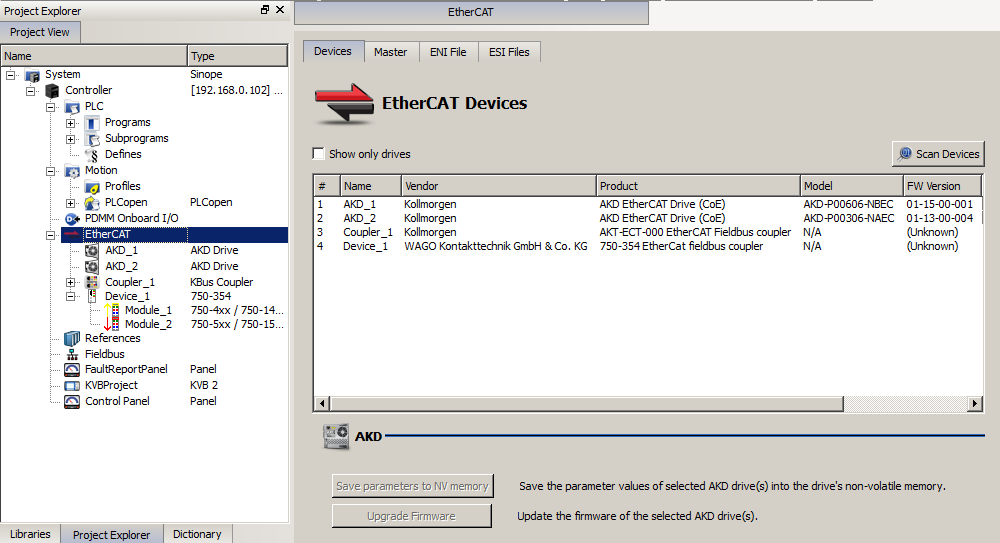This screenshot has height=543, width=1000.
Task: Click the AKD_1 drive icon in tree
Action: click(x=92, y=250)
